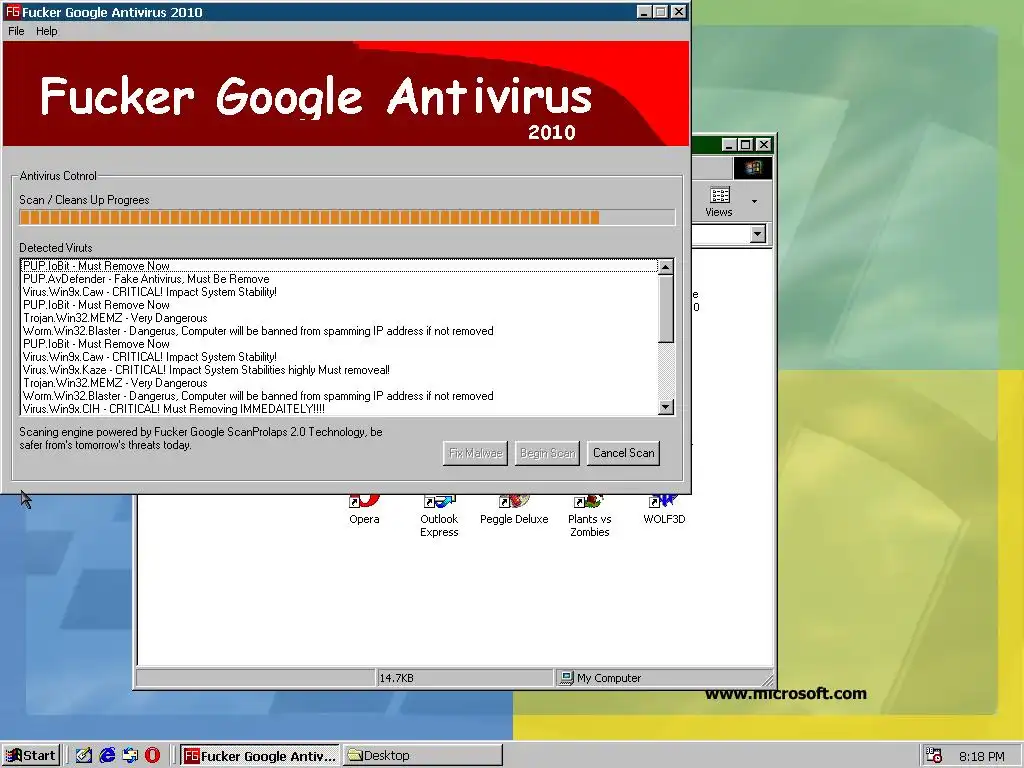
Task: Minimize the Fucker Google Antivirus window
Action: click(x=644, y=12)
